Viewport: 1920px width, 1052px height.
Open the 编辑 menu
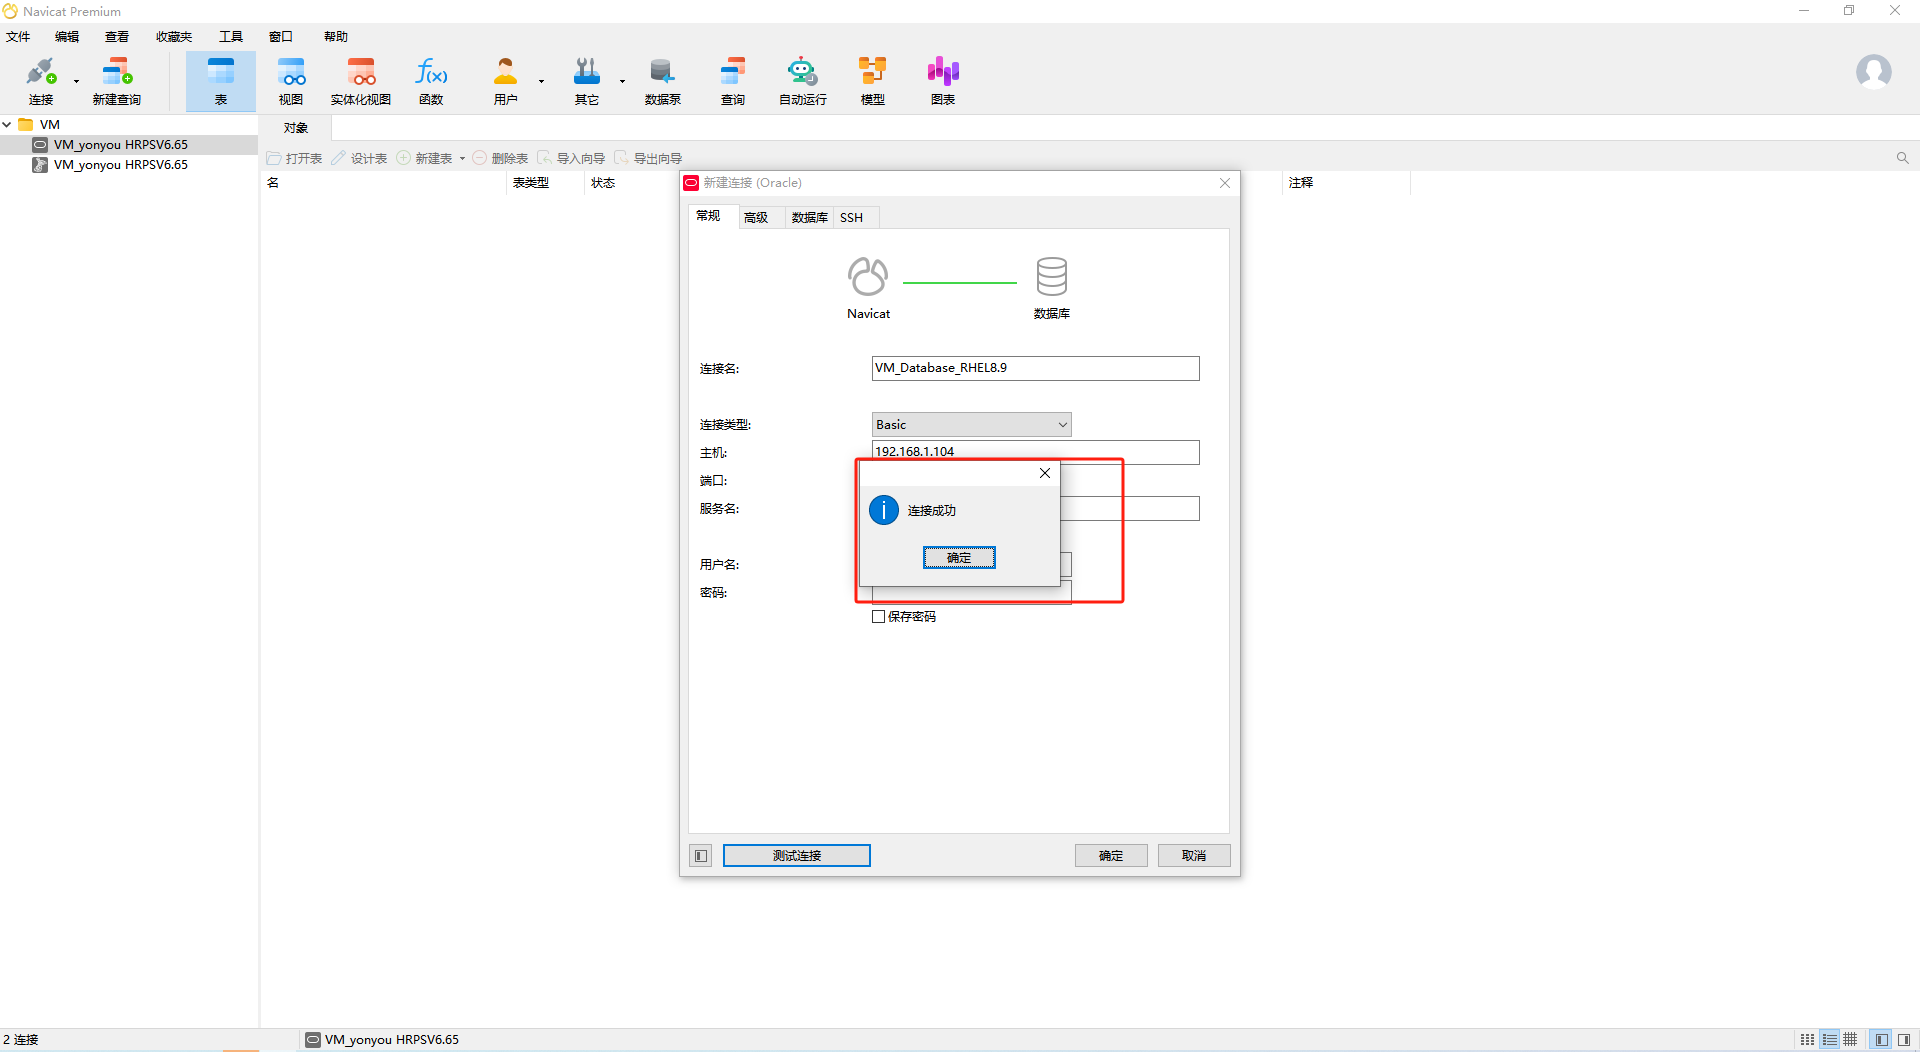tap(67, 37)
